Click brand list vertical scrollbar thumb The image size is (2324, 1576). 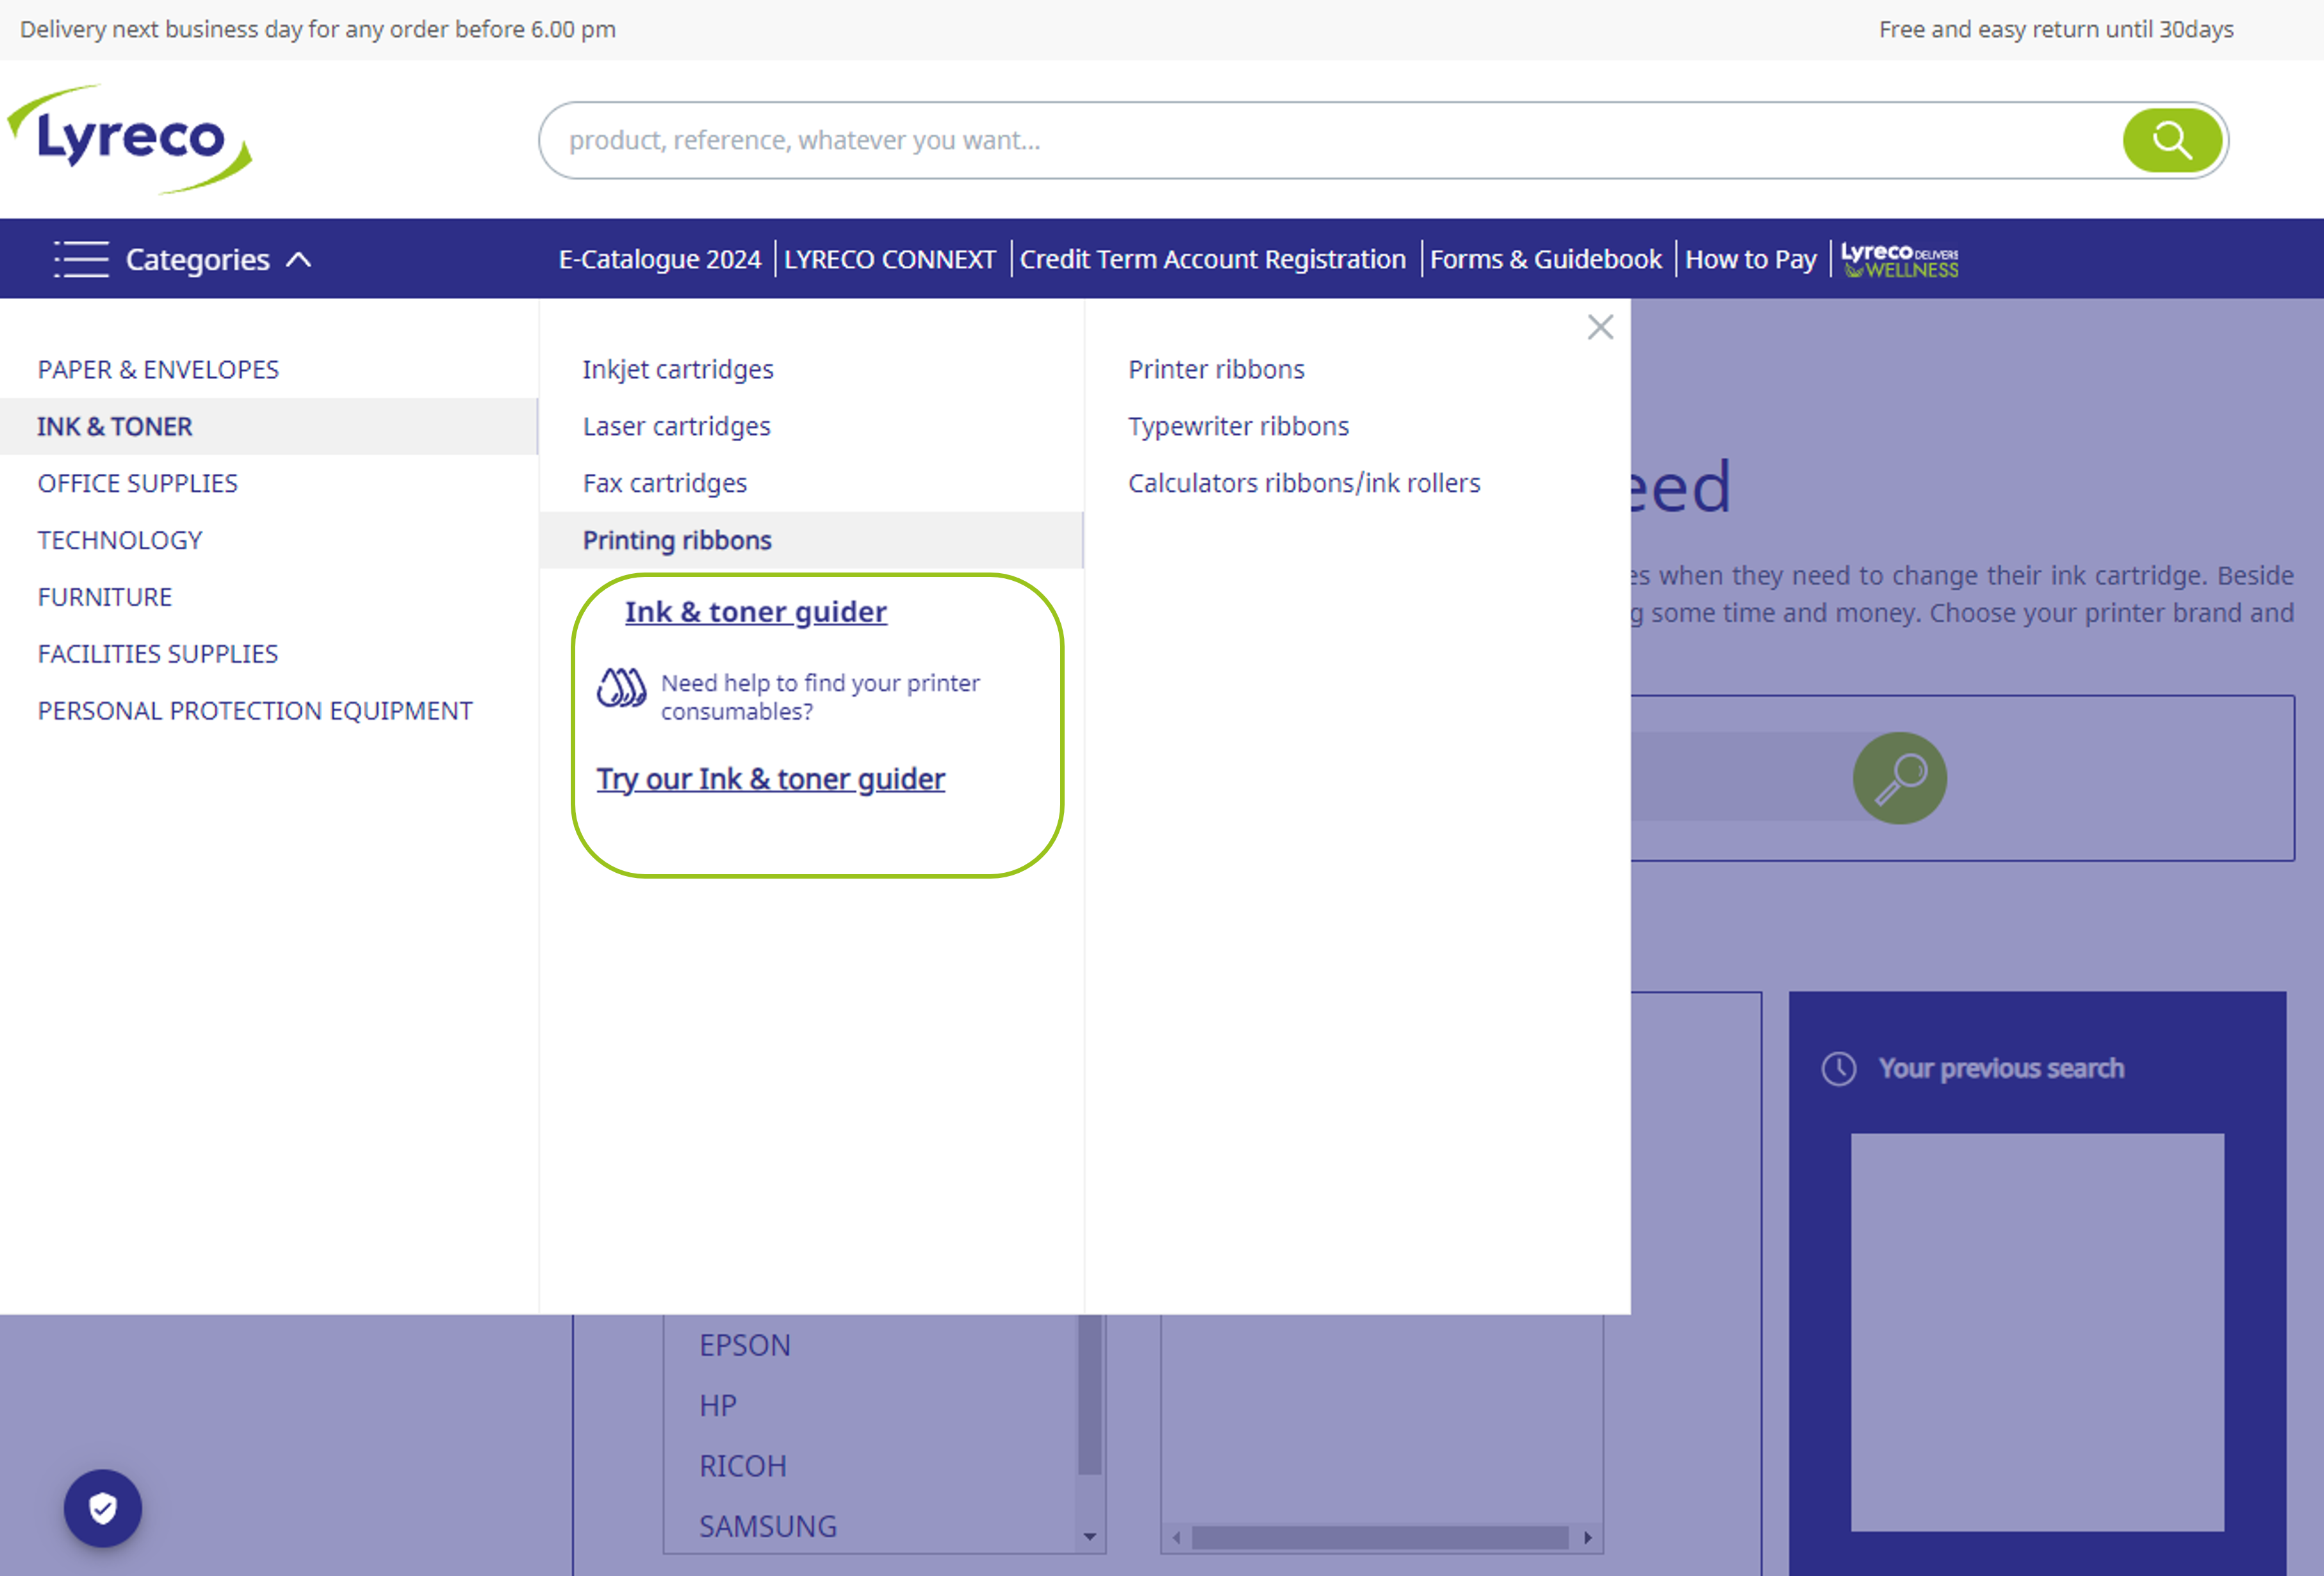click(1090, 1395)
